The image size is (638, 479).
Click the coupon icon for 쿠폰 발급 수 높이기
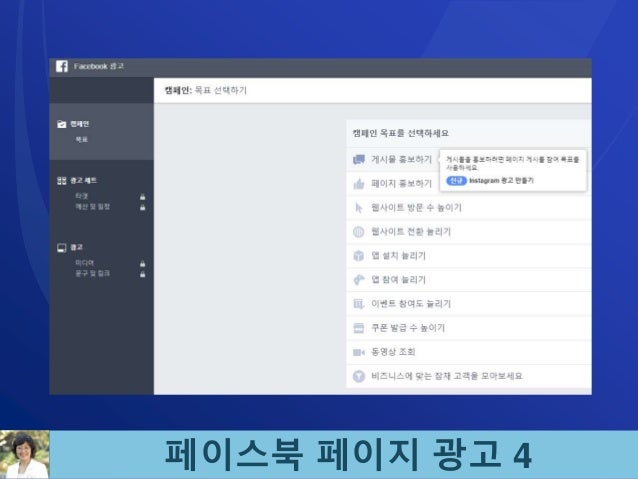[358, 328]
